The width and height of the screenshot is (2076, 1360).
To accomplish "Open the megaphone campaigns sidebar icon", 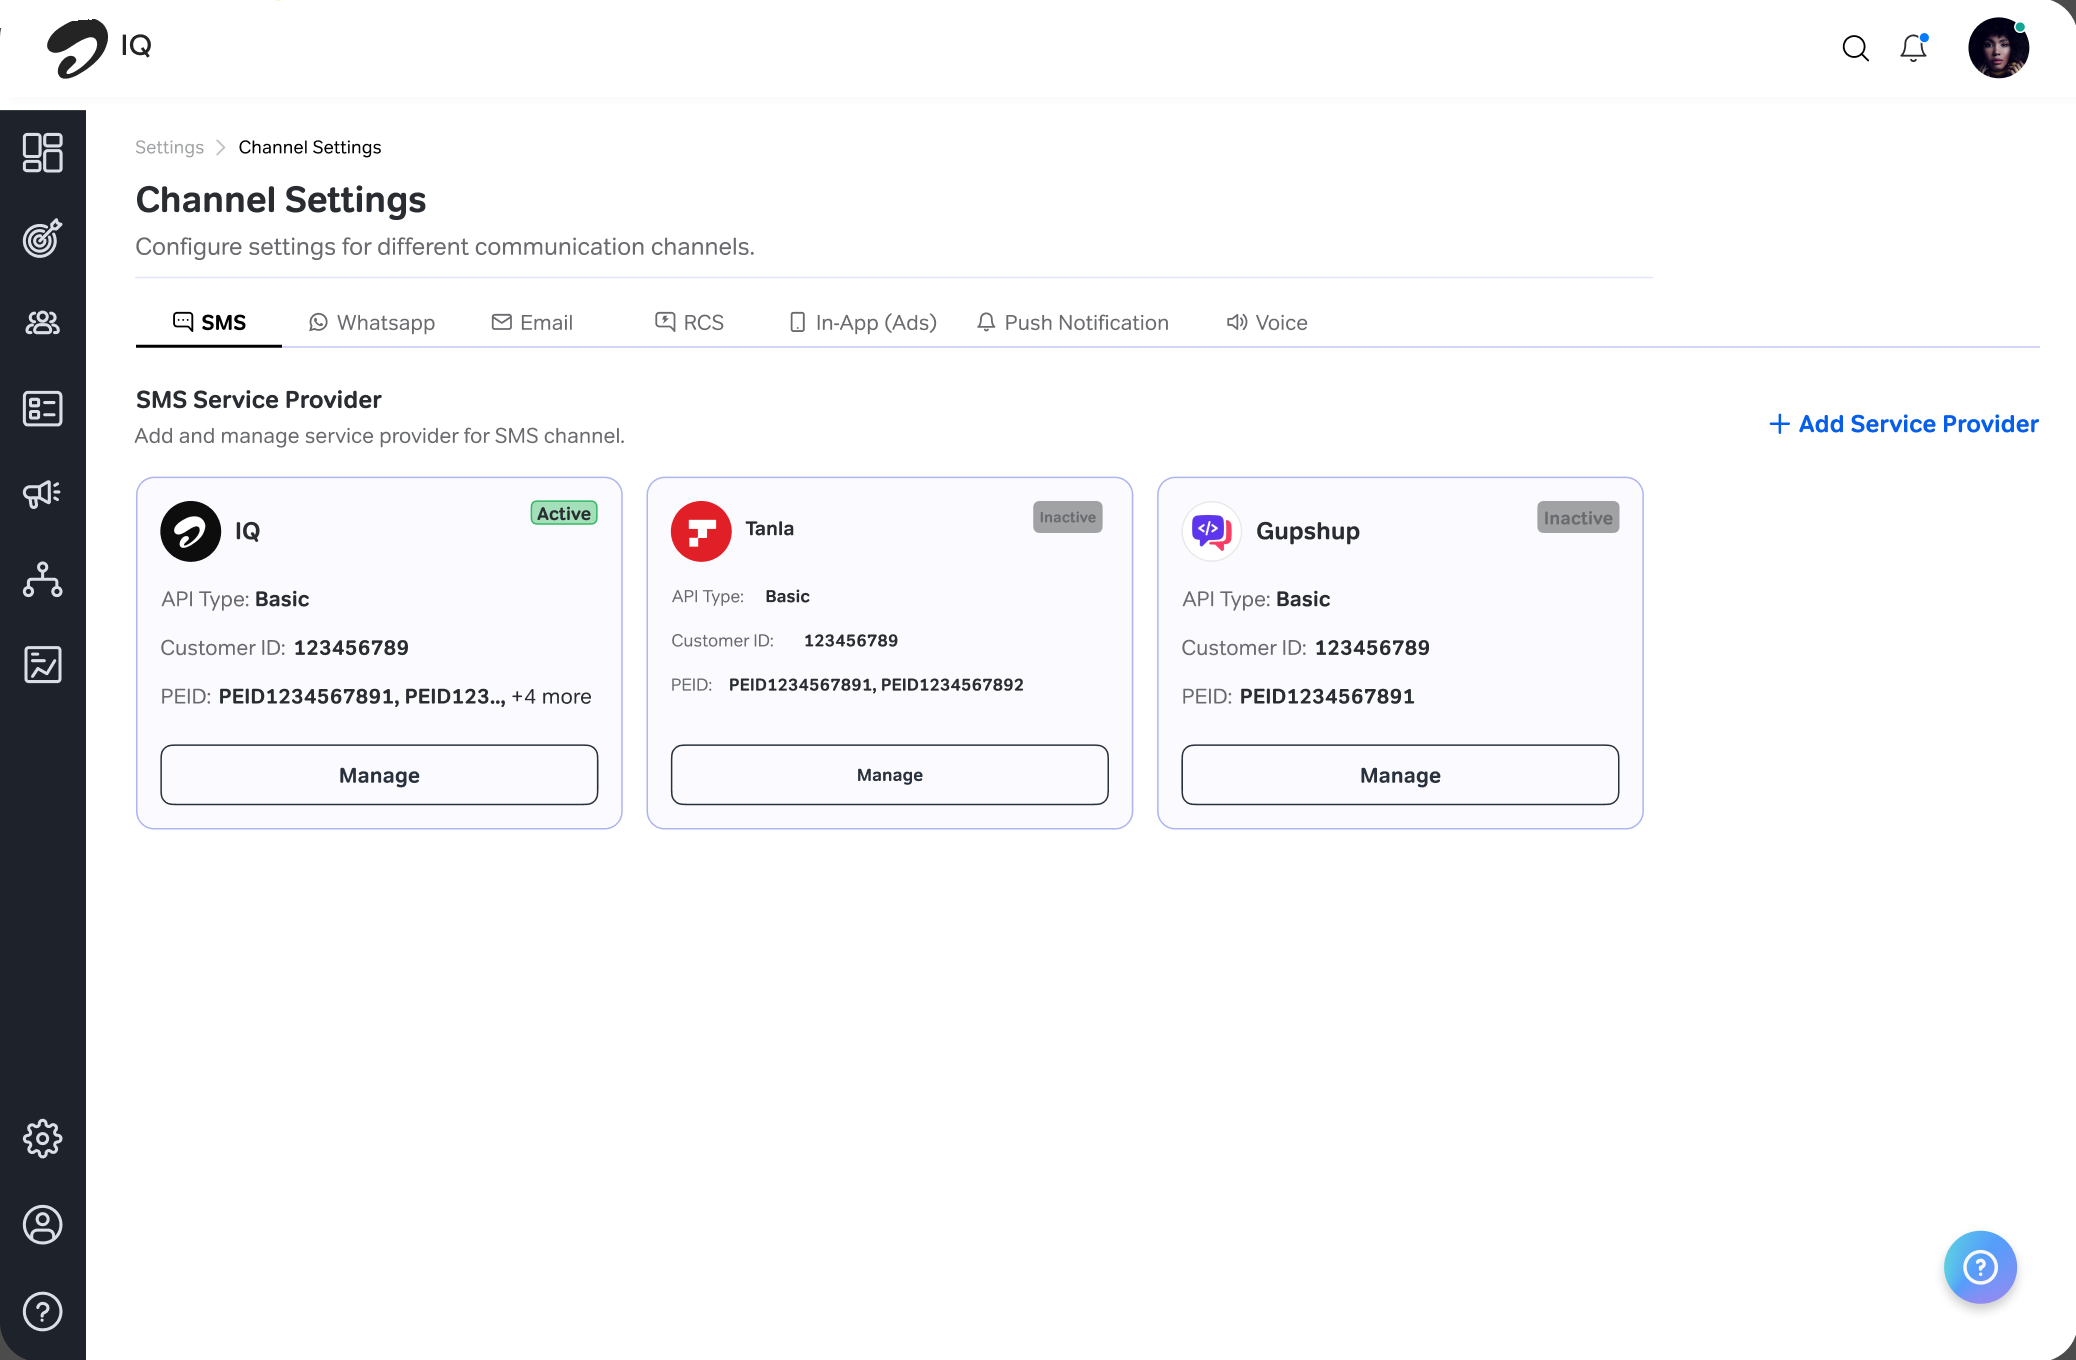I will tap(42, 493).
